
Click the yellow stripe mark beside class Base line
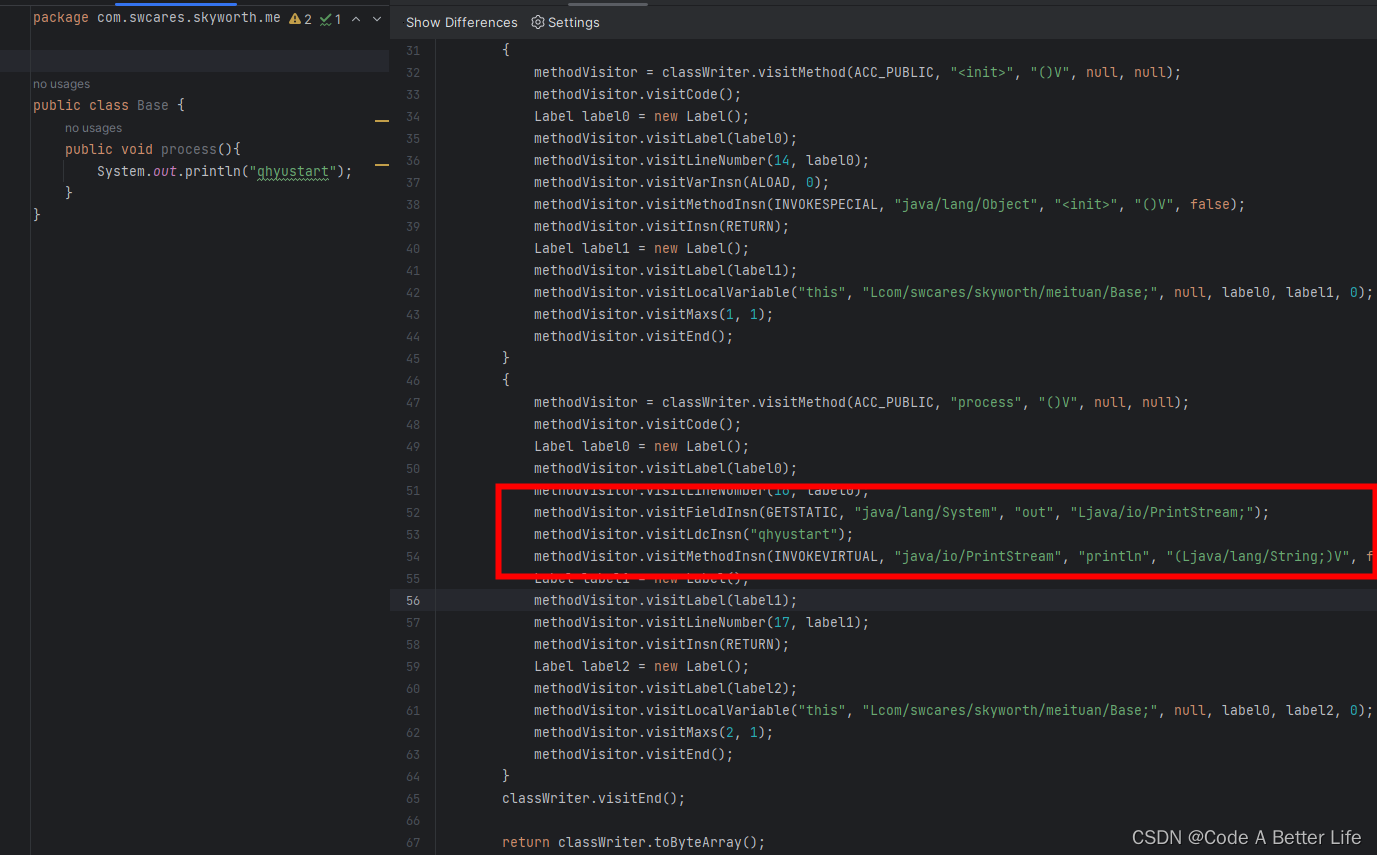pos(381,120)
